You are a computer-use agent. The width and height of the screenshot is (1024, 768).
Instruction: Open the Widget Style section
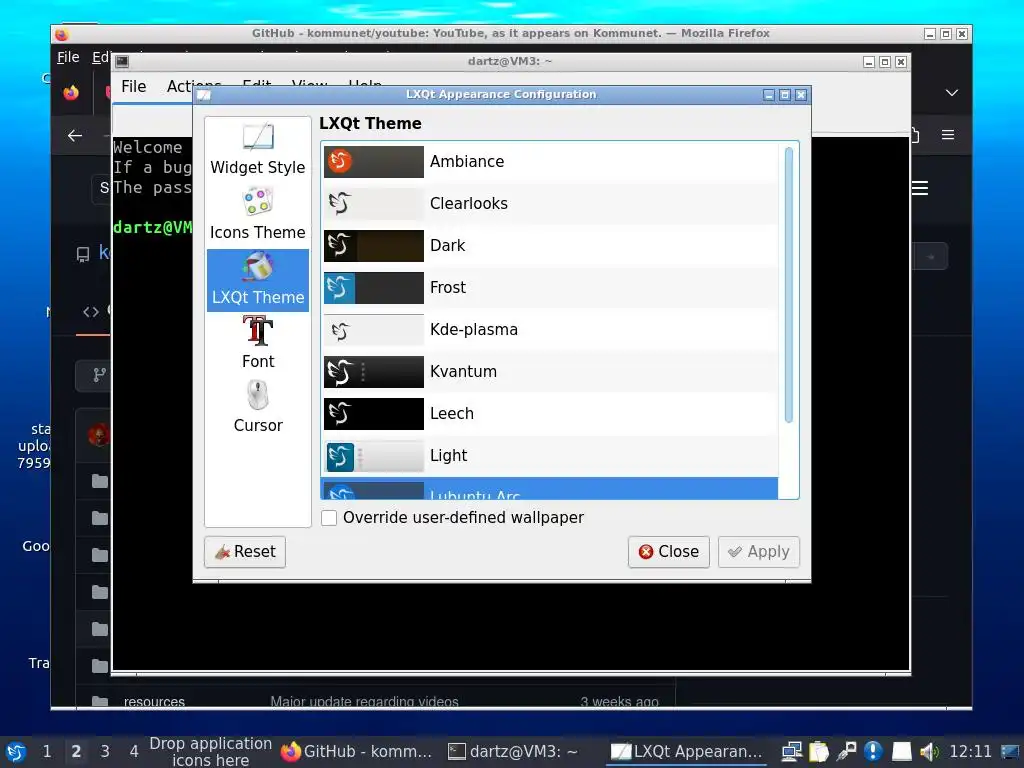[257, 150]
